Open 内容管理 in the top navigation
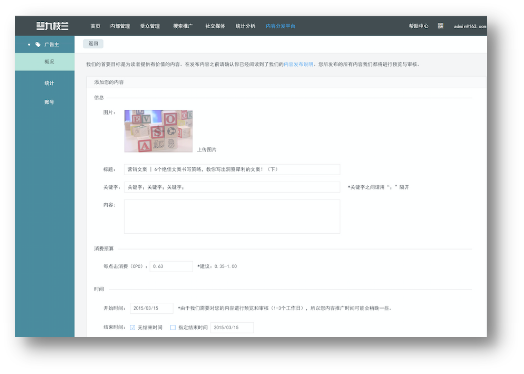 pyautogui.click(x=120, y=26)
